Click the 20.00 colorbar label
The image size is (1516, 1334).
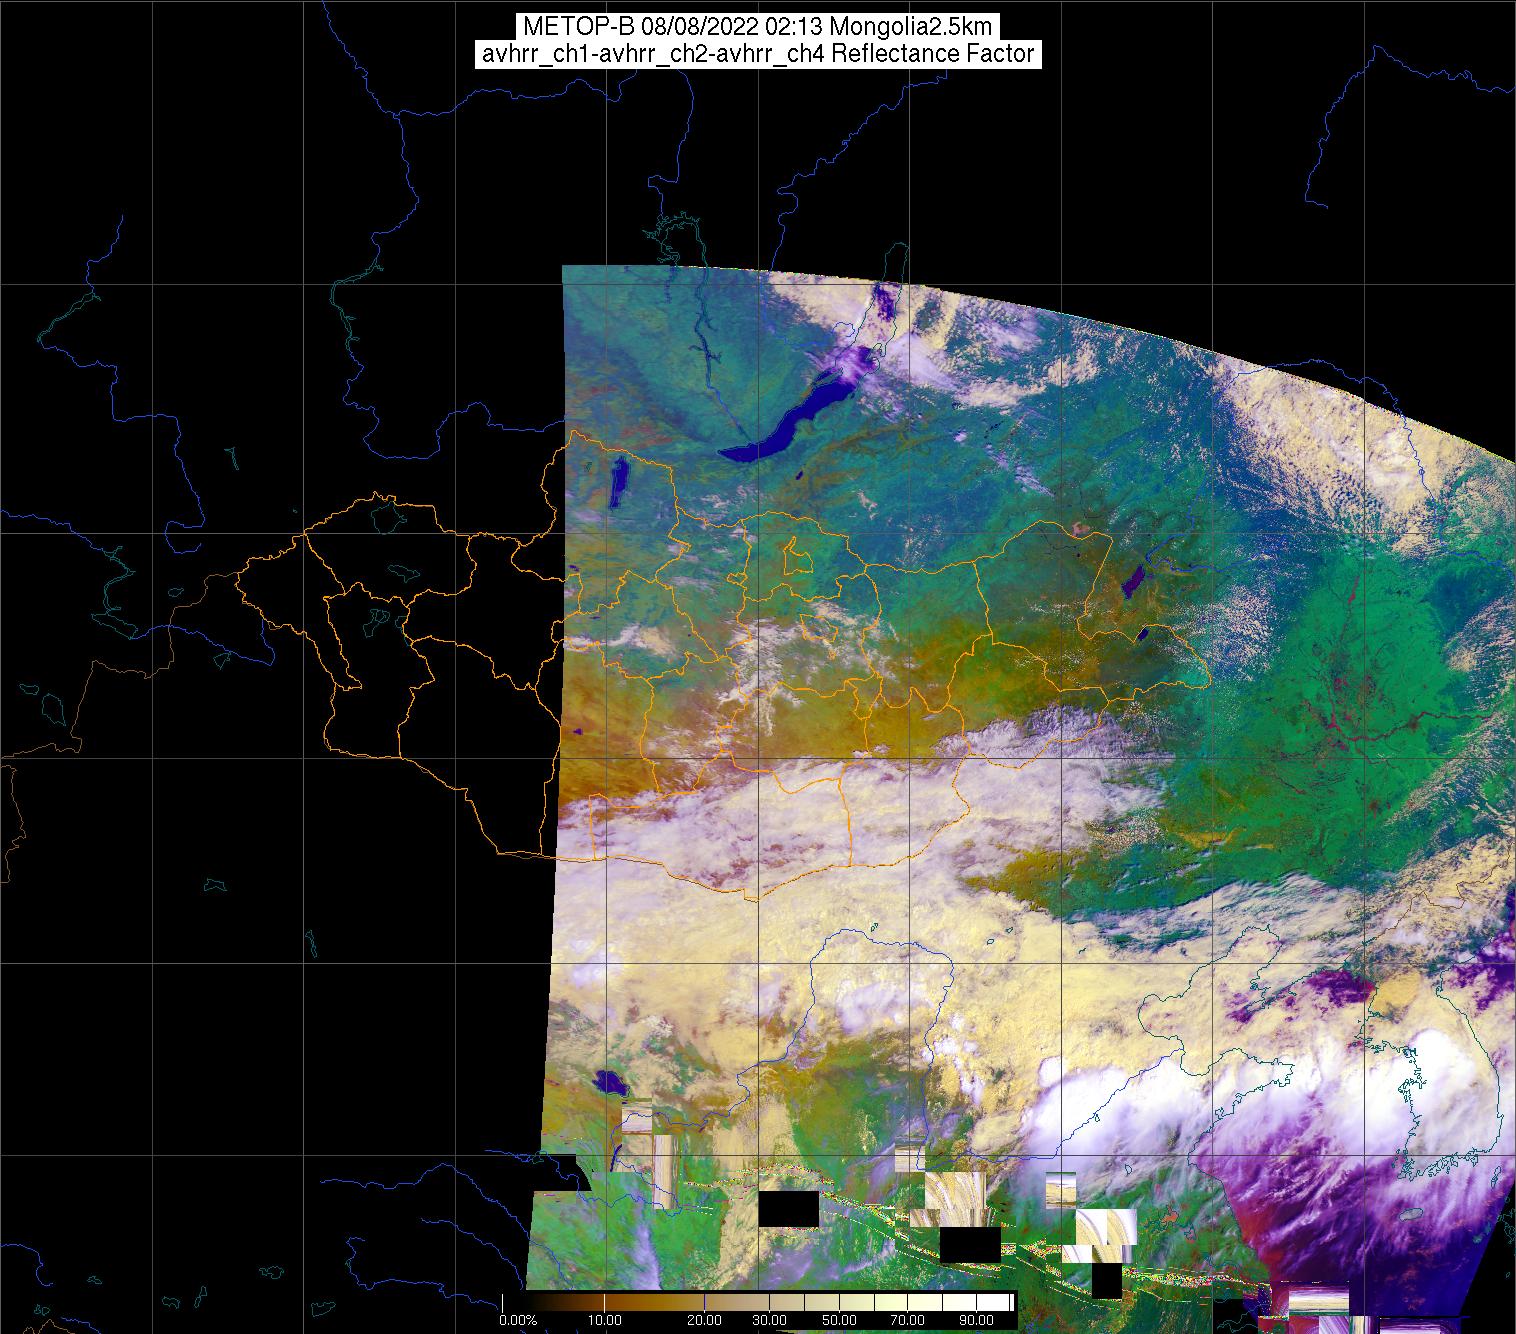click(704, 1320)
